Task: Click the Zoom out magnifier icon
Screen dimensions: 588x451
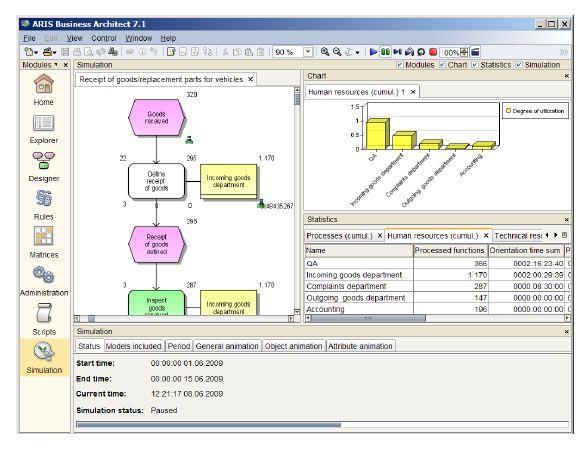Action: point(337,52)
